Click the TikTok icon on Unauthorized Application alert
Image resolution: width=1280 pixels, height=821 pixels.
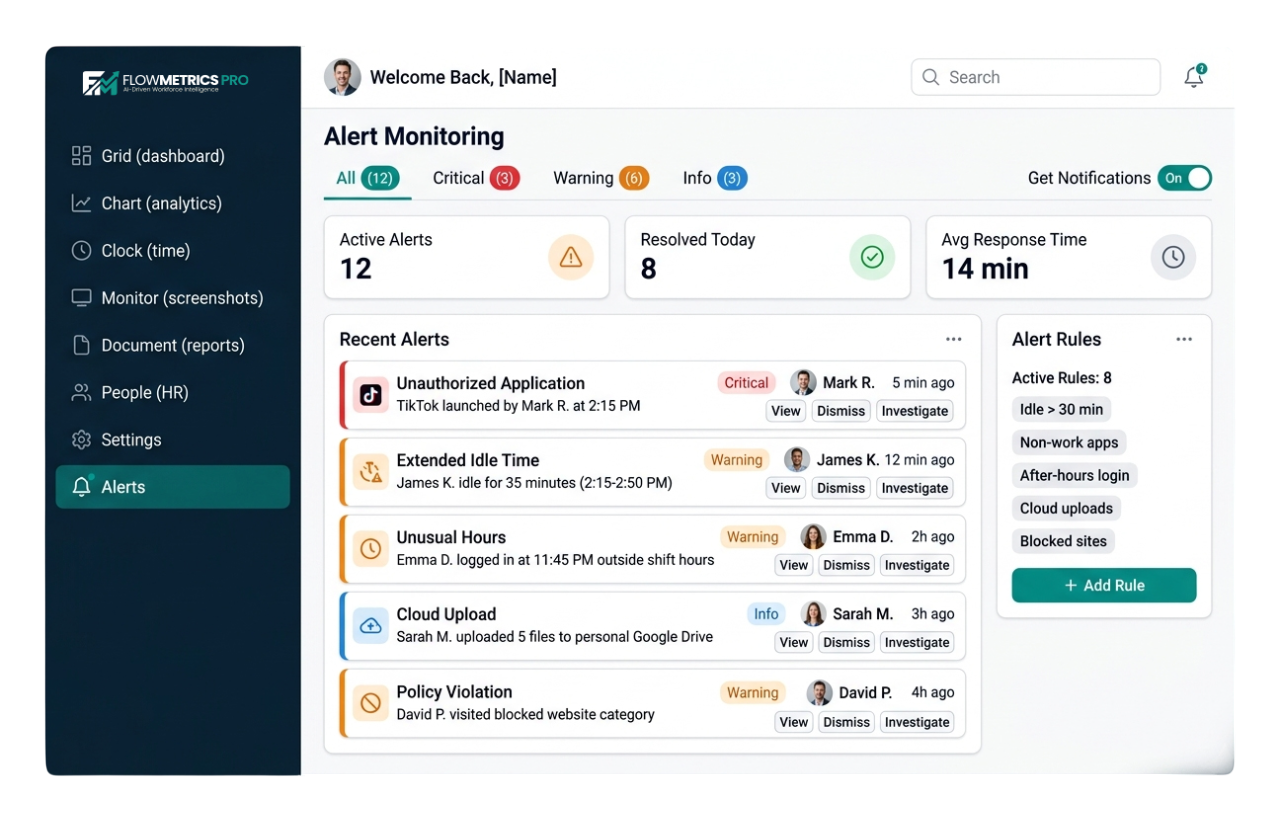(x=371, y=395)
